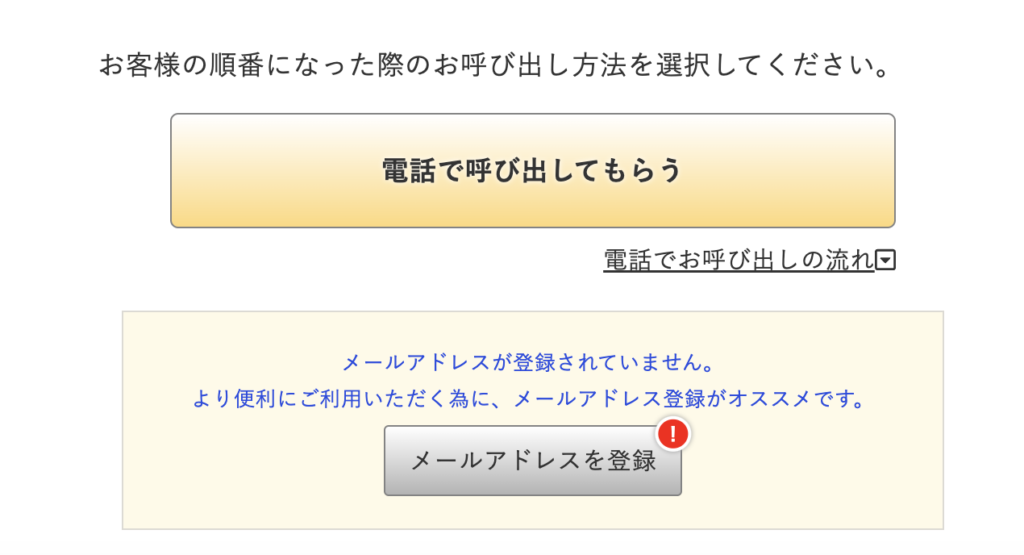Open the 電話でお呼び出しの流れ link
This screenshot has height=555, width=1024.
pos(738,261)
